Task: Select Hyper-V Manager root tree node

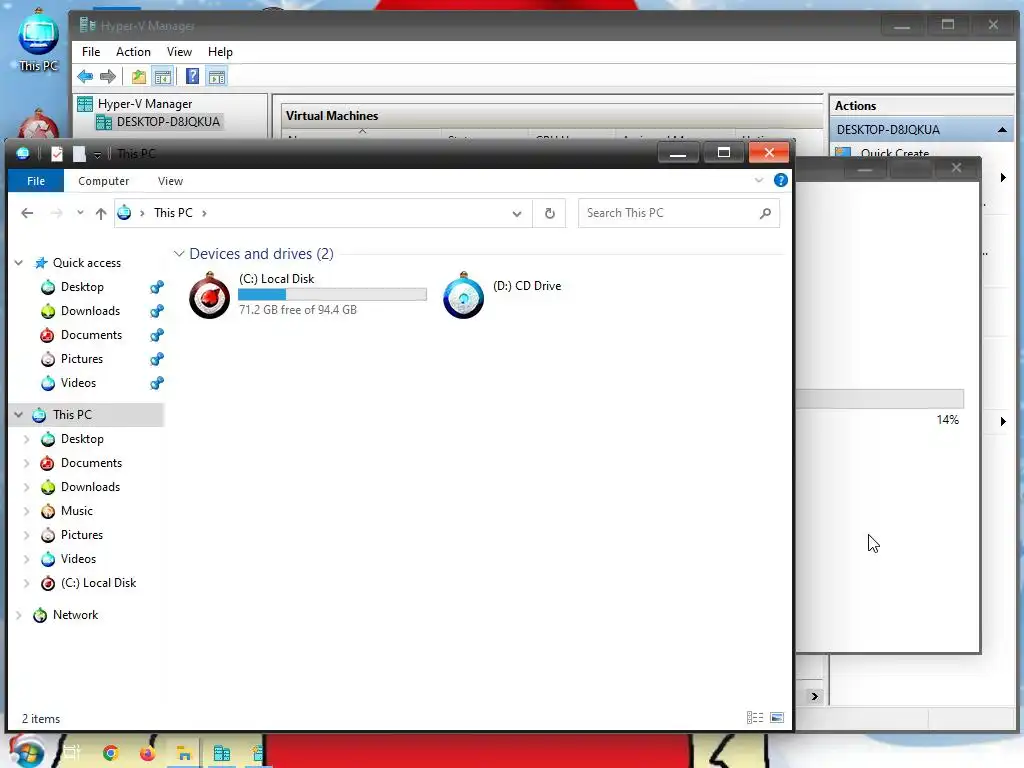Action: [x=145, y=103]
